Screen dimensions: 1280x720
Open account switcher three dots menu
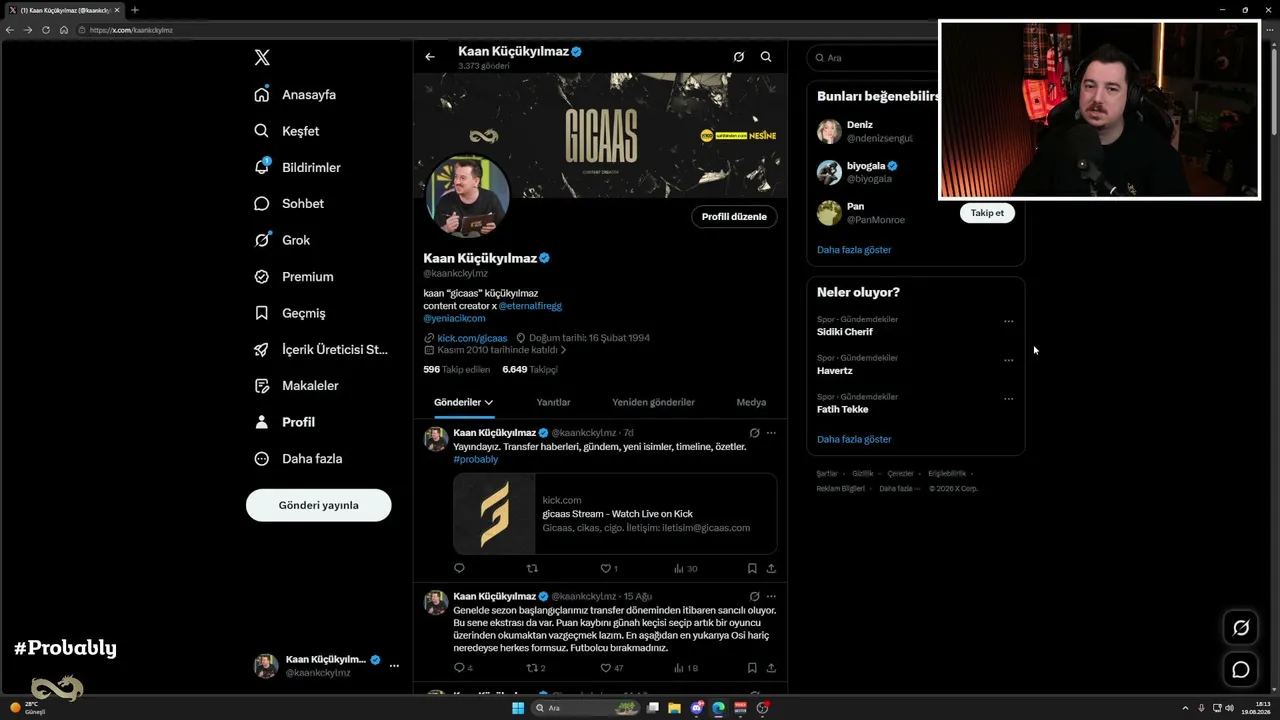pos(394,666)
